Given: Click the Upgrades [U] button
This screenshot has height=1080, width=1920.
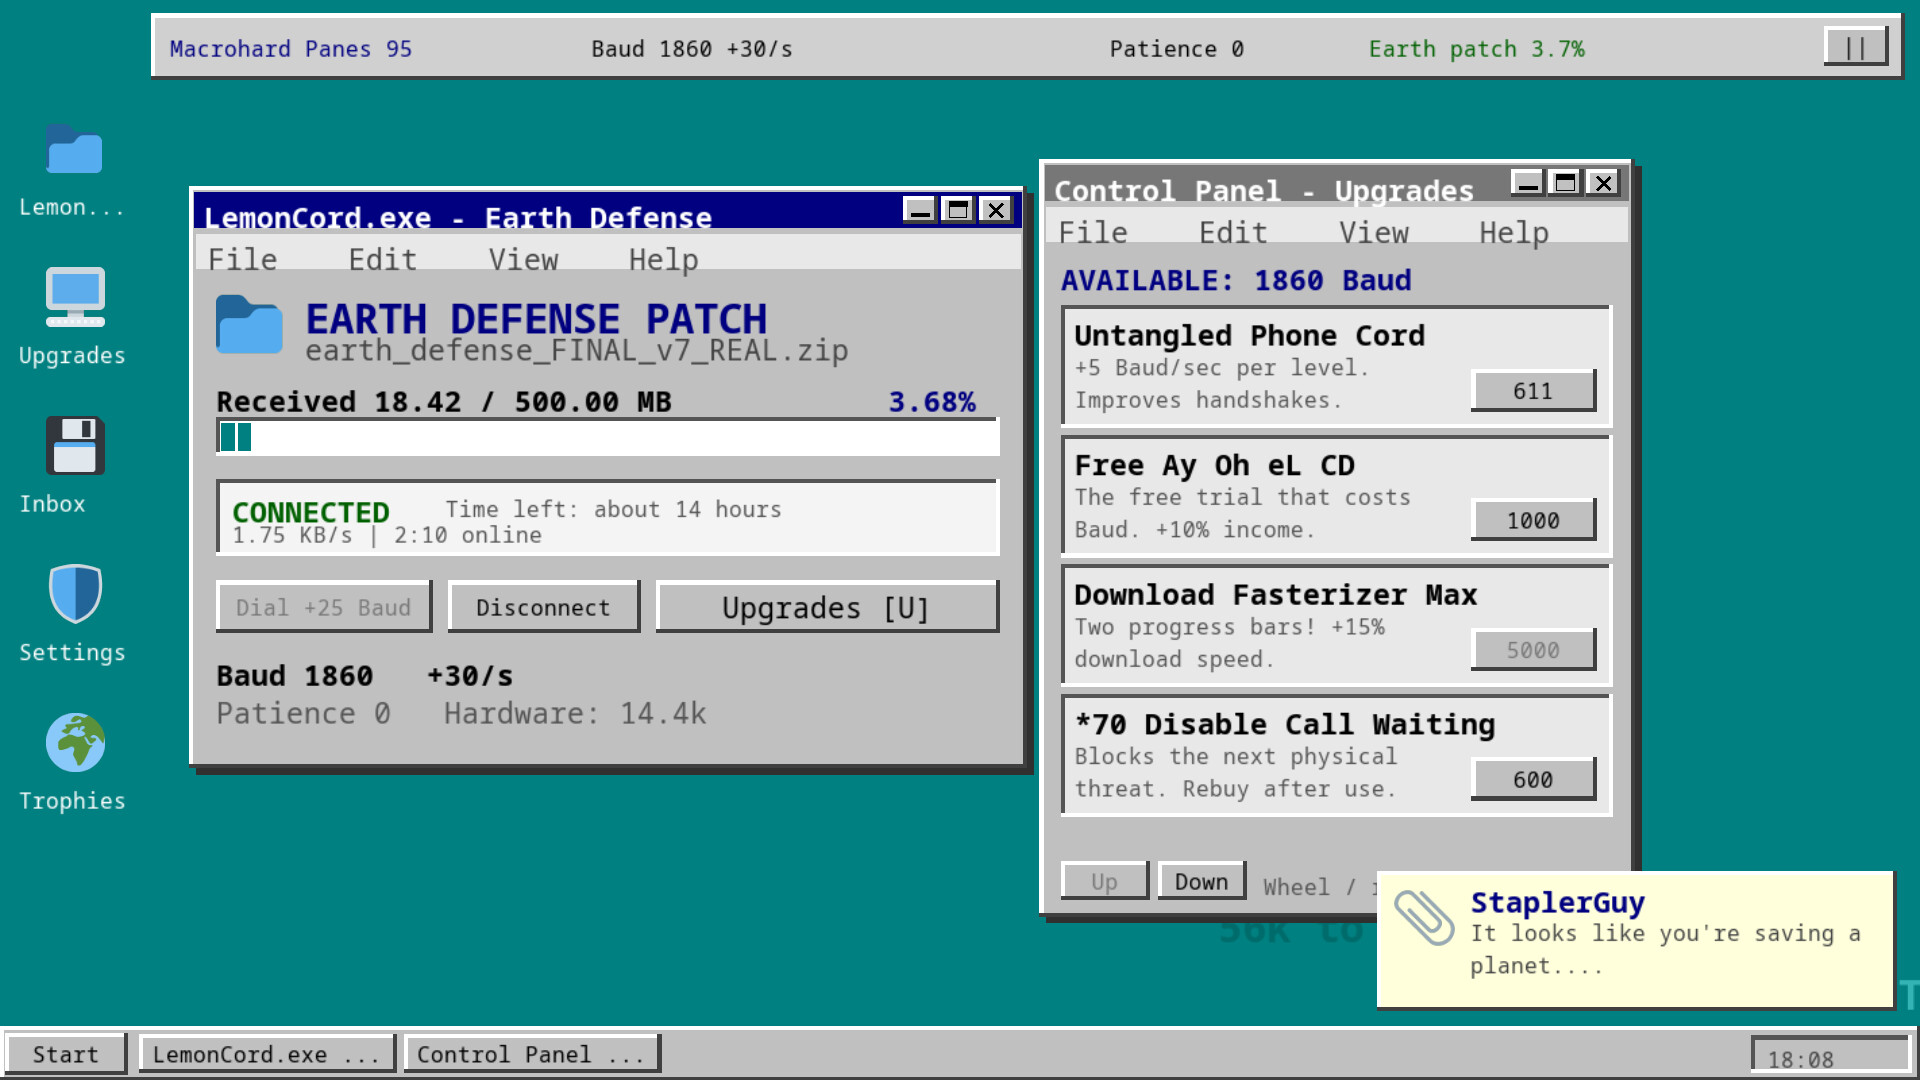Looking at the screenshot, I should click(827, 607).
